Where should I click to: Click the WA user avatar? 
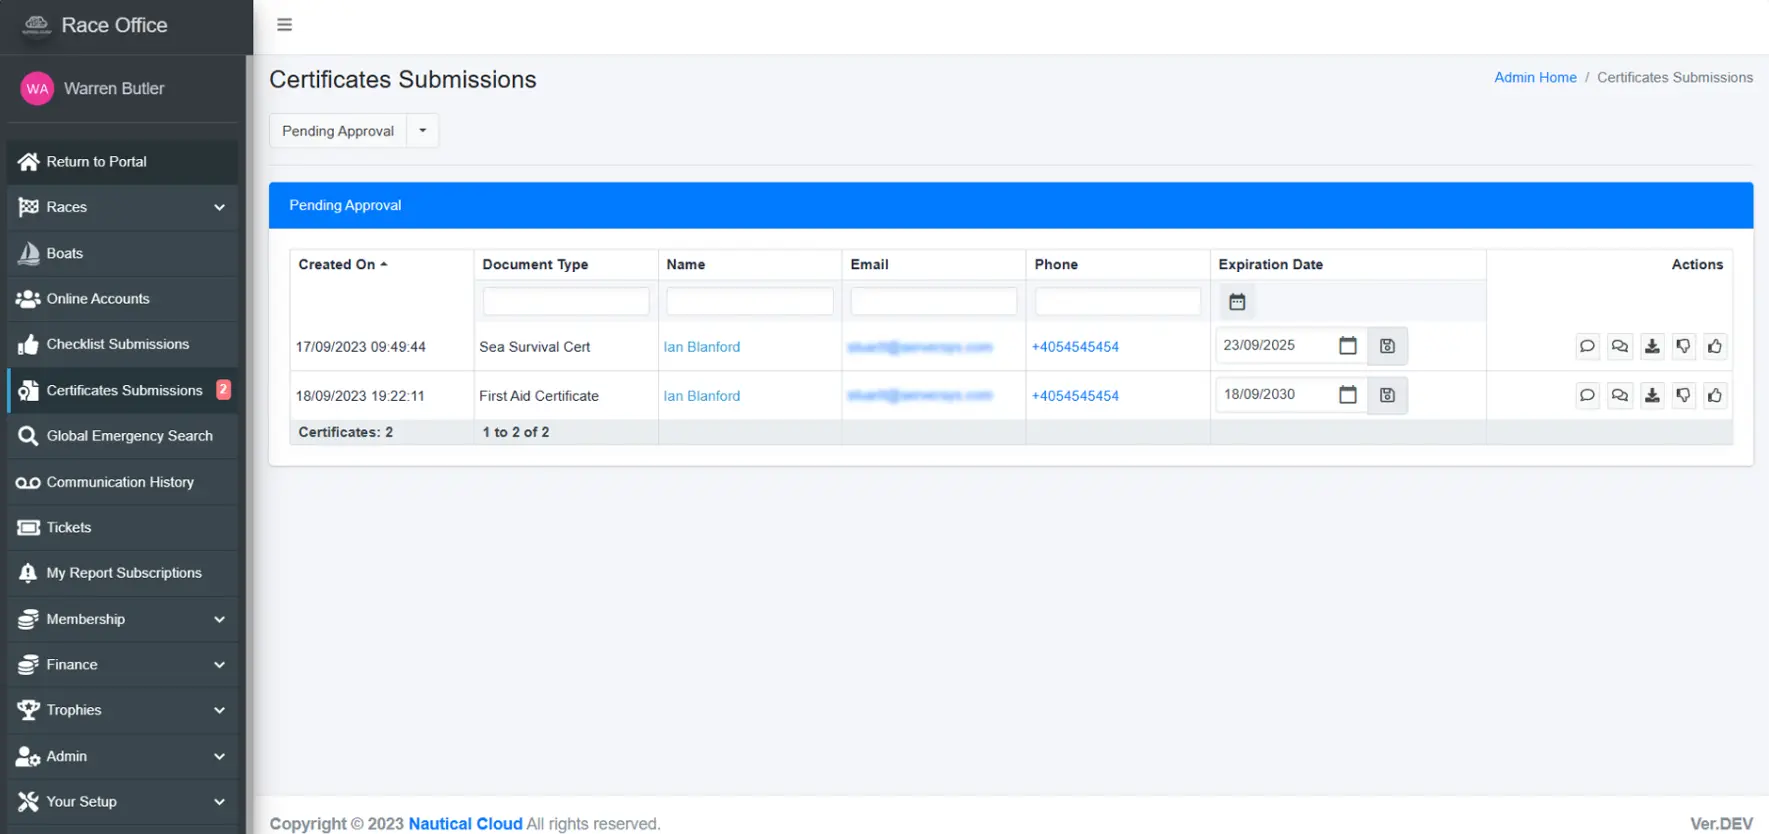[37, 88]
